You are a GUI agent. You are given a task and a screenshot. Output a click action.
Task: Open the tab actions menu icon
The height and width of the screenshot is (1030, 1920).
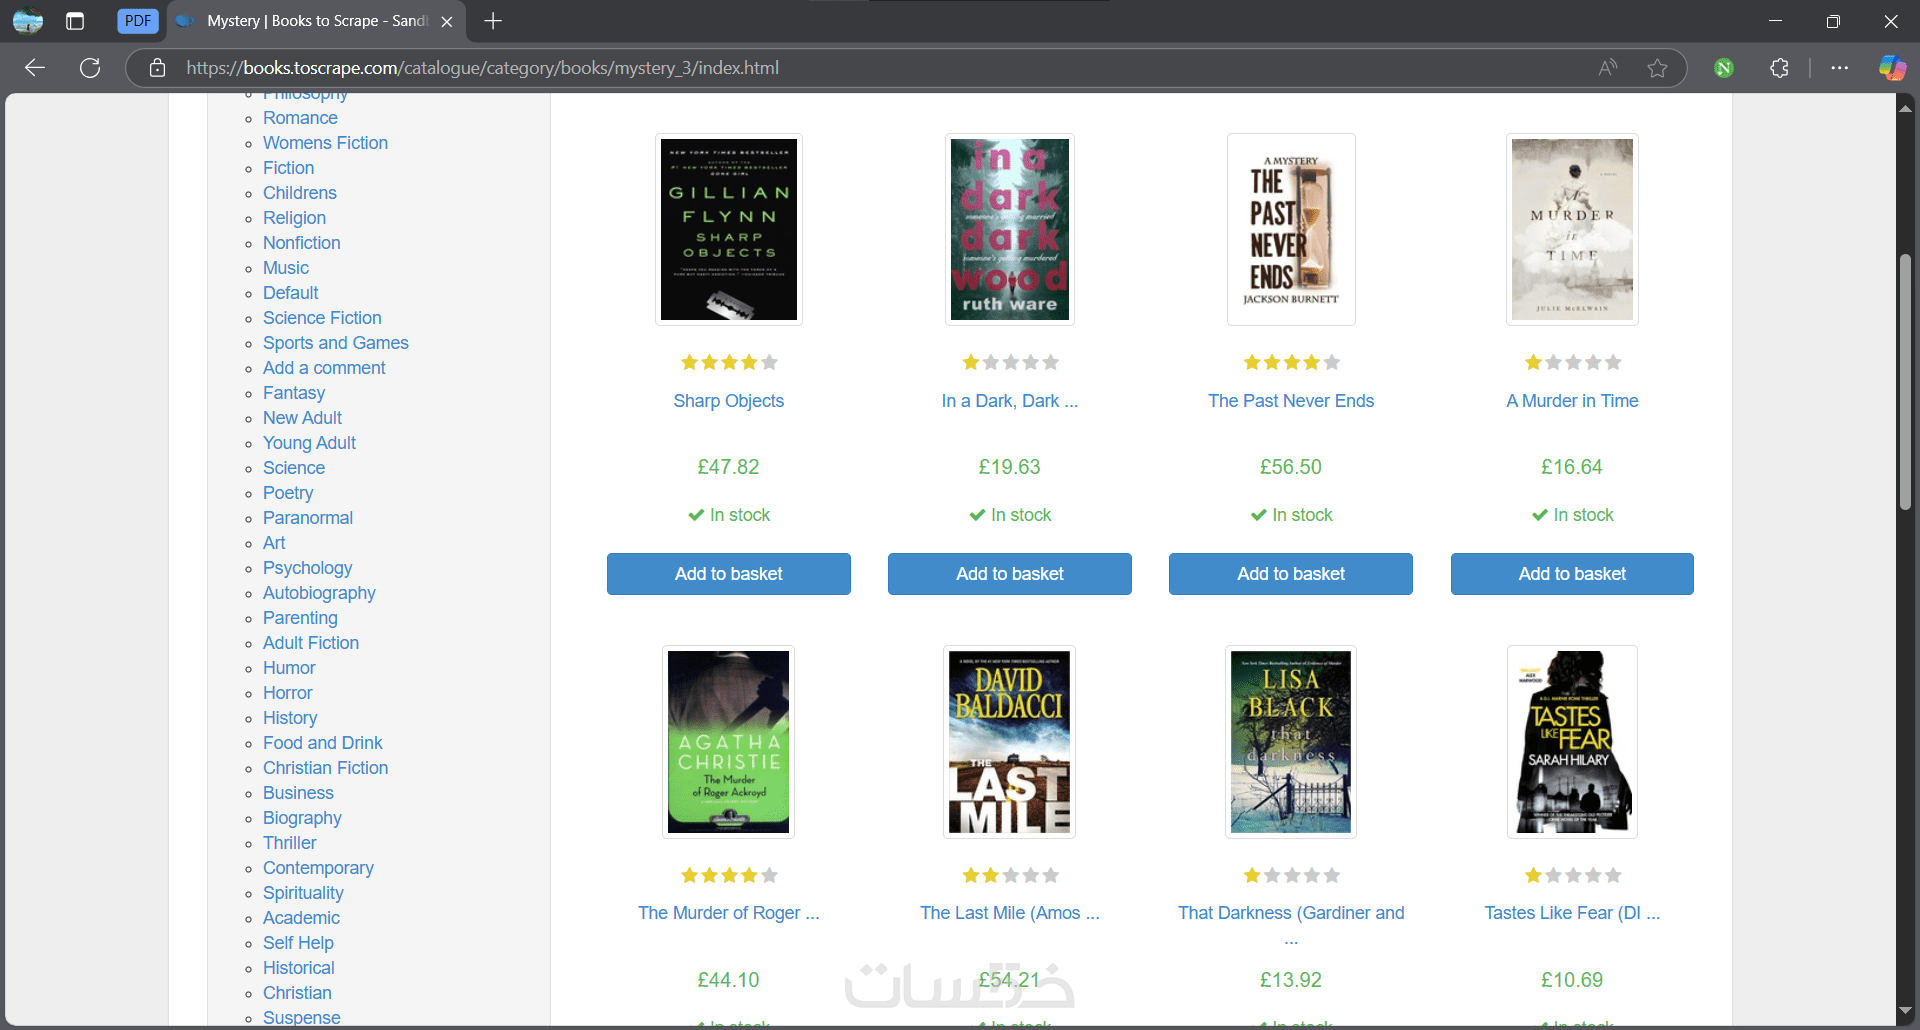pyautogui.click(x=75, y=21)
